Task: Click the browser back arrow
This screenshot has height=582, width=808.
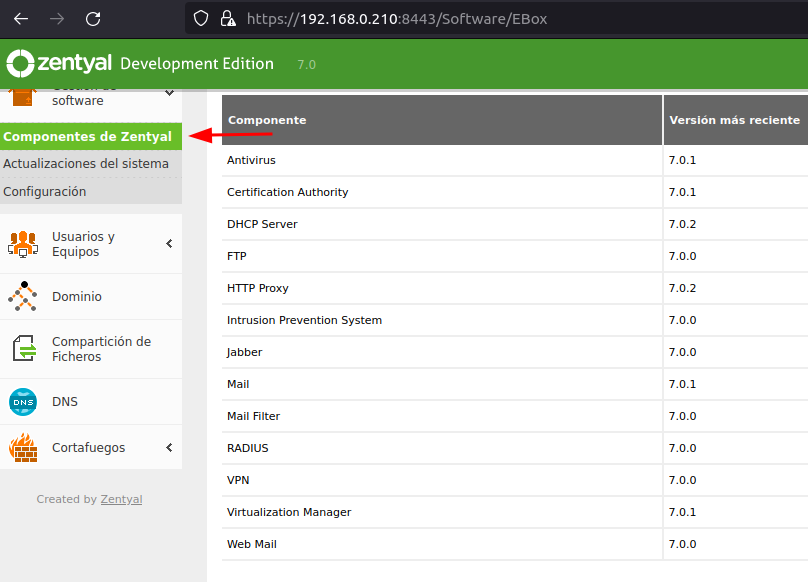Action: [x=21, y=19]
